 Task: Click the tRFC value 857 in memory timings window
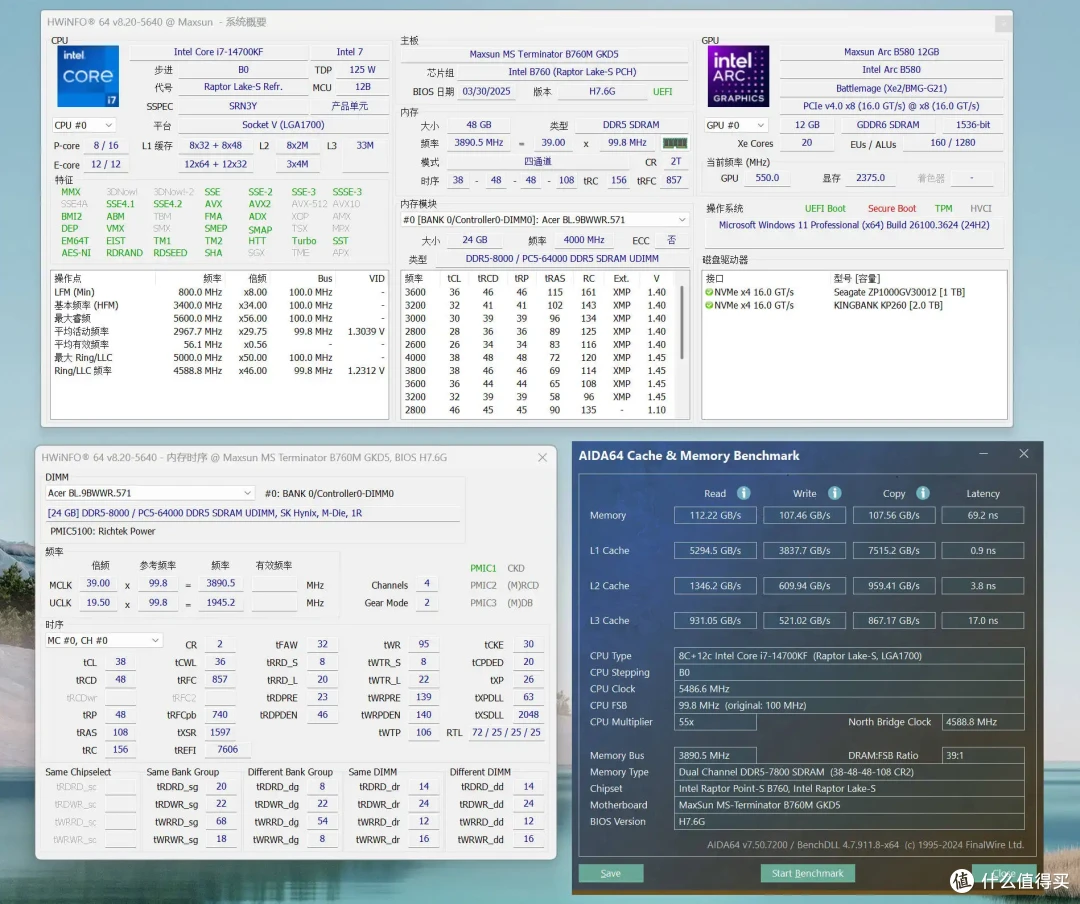pos(220,679)
